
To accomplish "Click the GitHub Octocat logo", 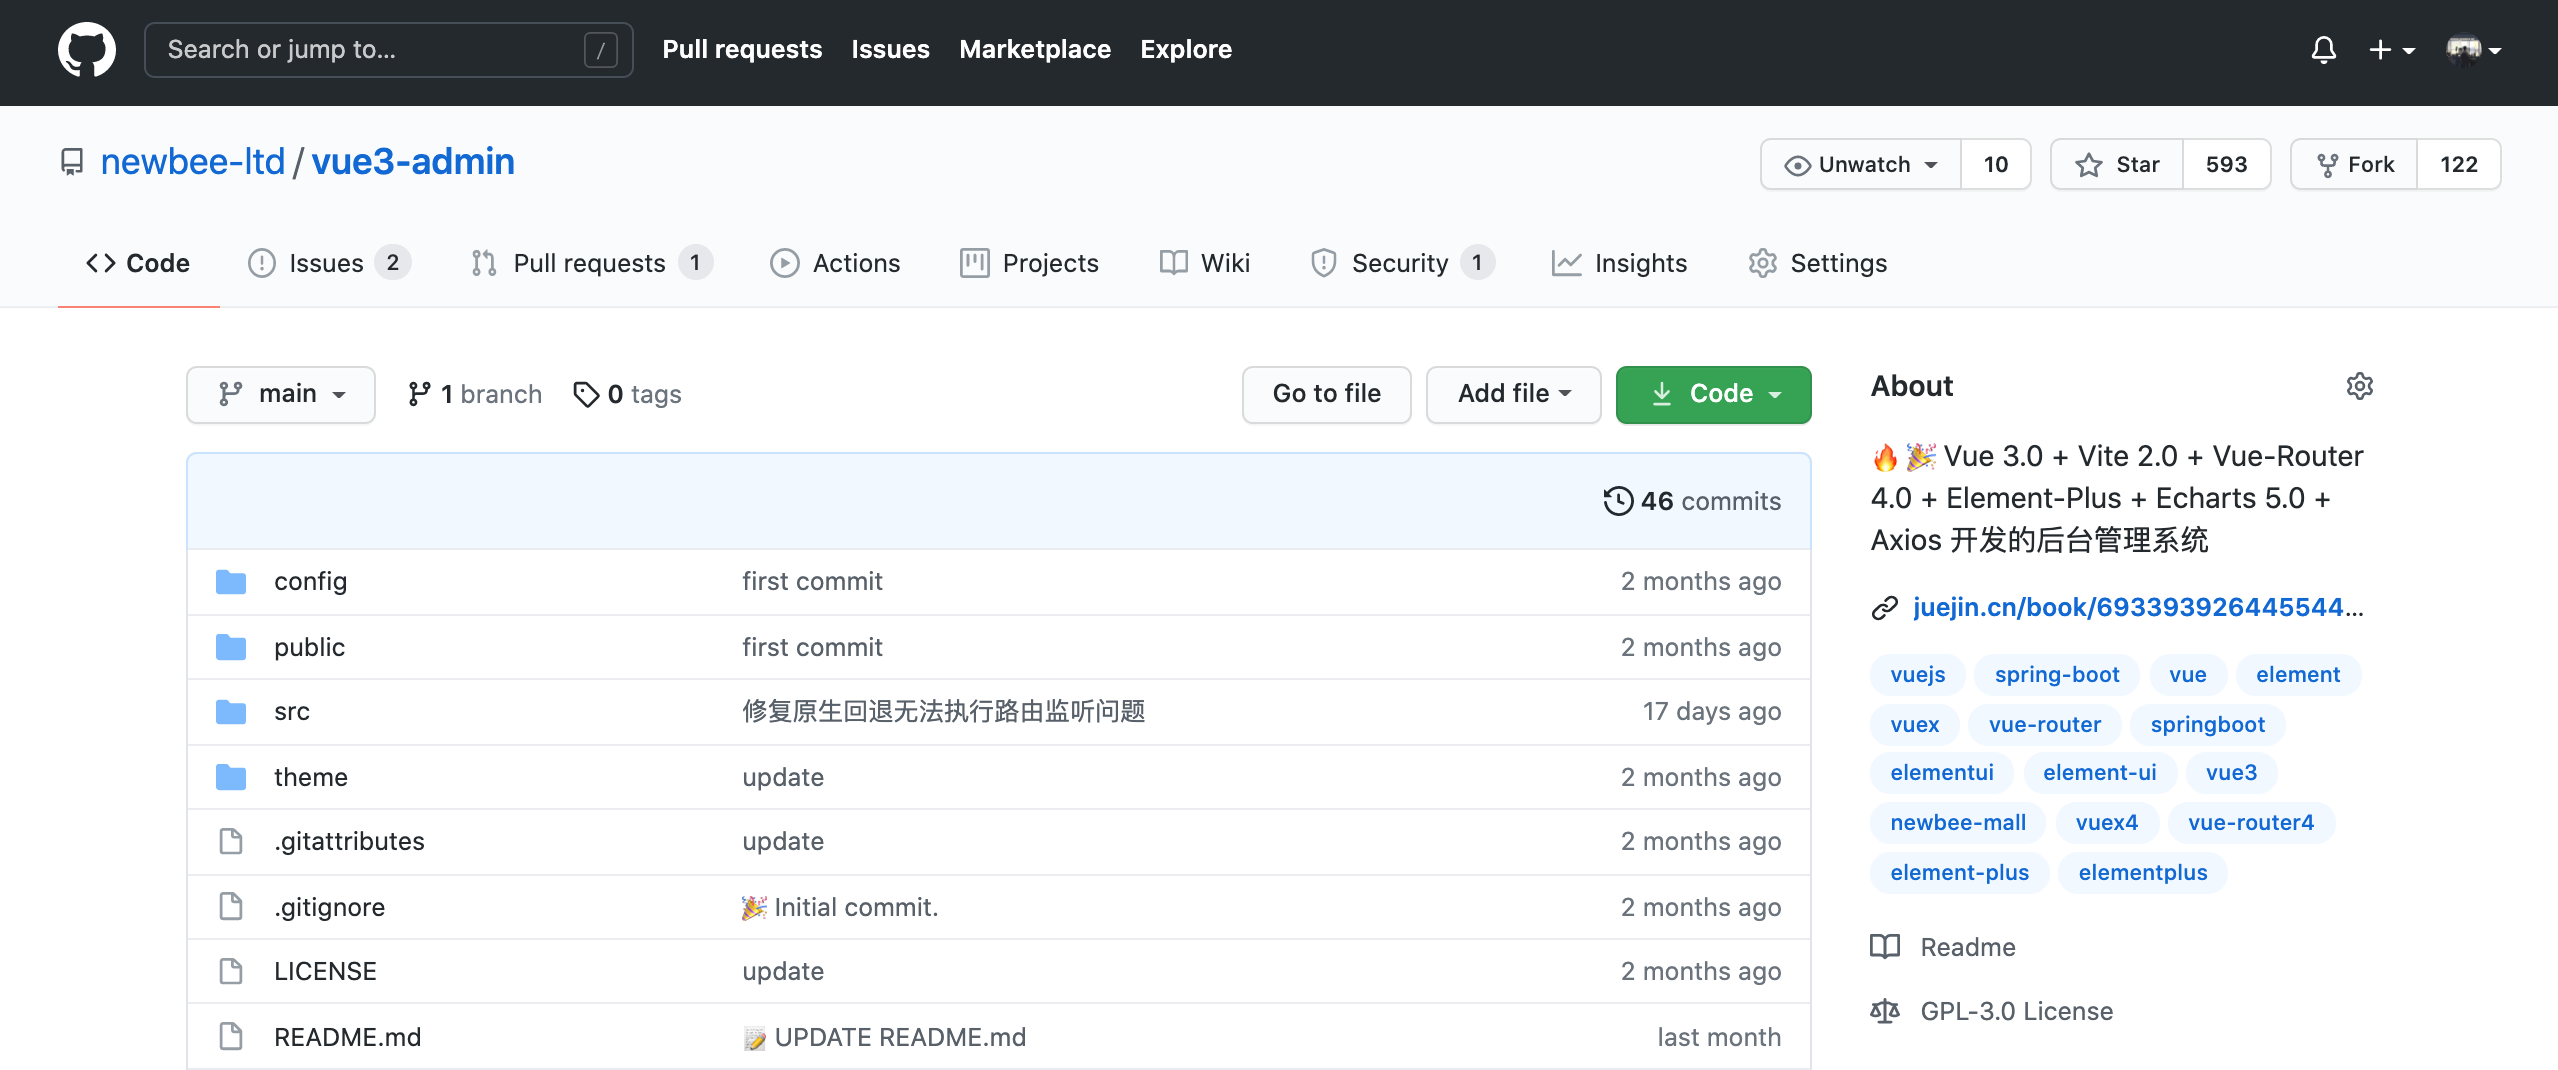I will click(87, 50).
